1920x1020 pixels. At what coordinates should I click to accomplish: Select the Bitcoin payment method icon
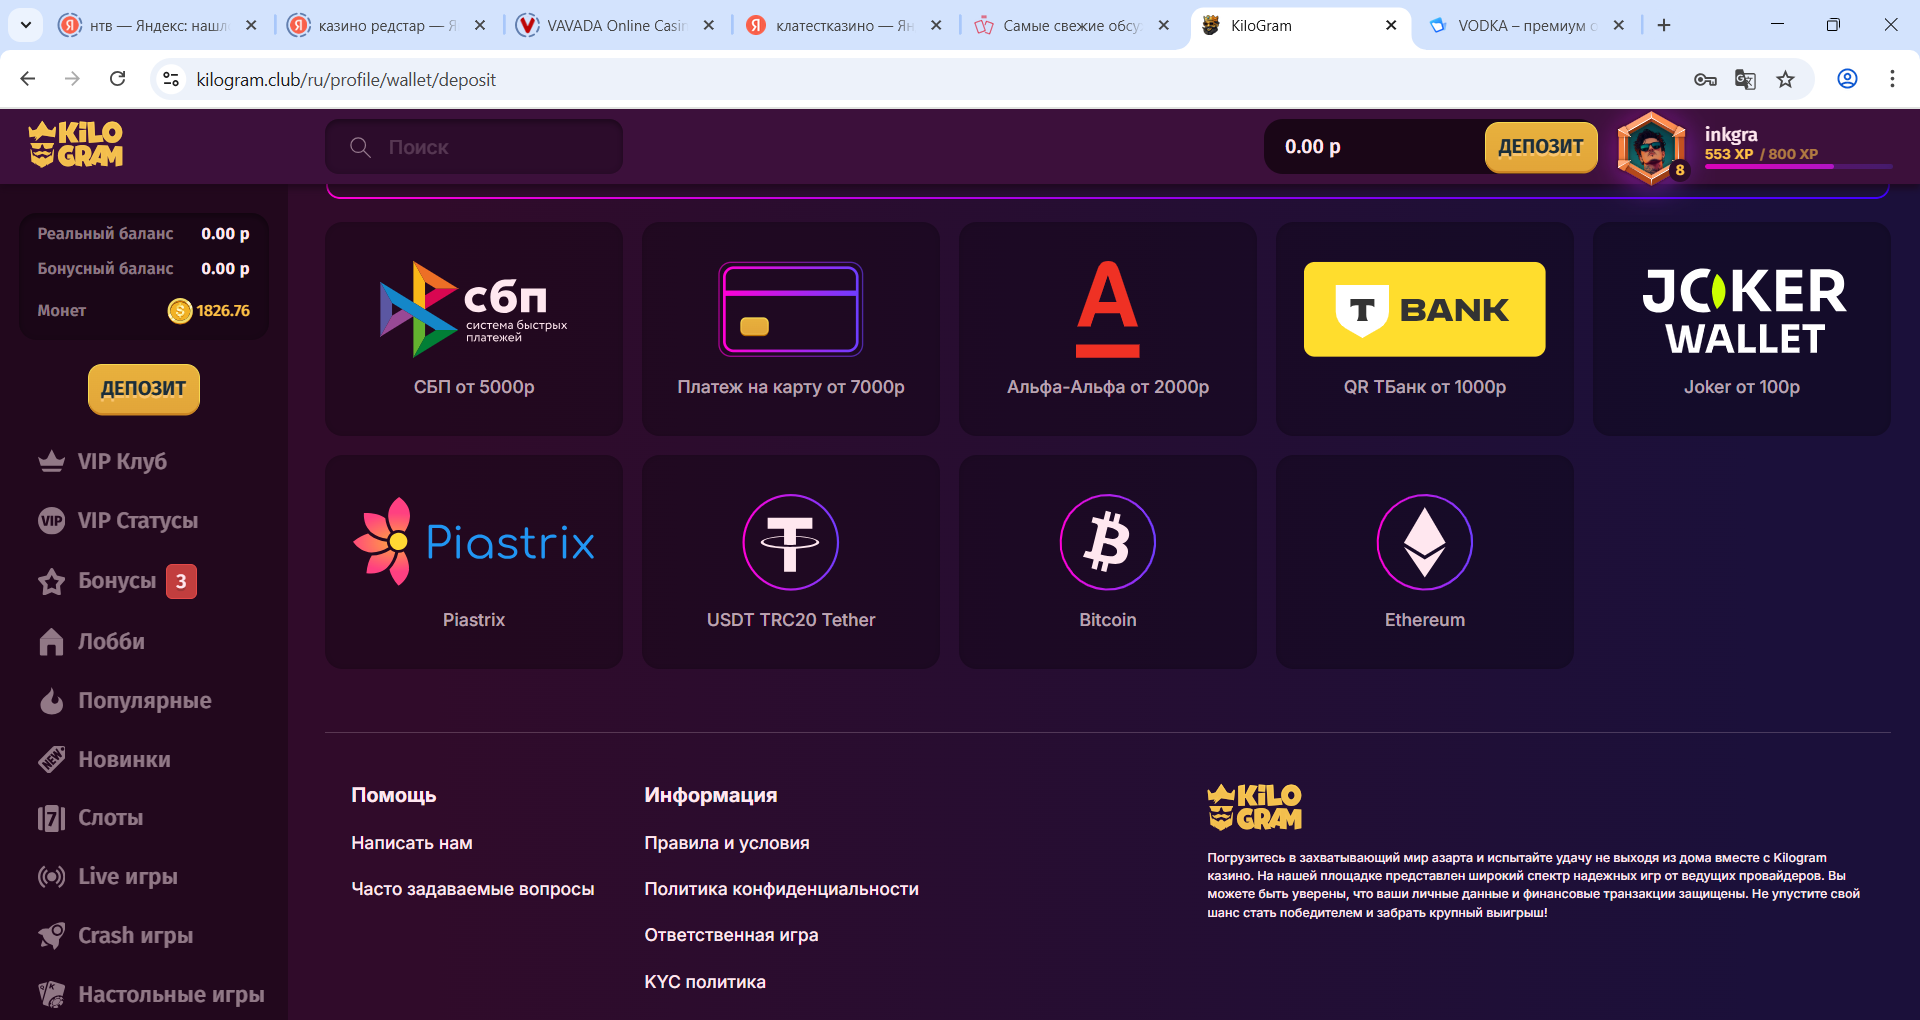click(x=1107, y=542)
